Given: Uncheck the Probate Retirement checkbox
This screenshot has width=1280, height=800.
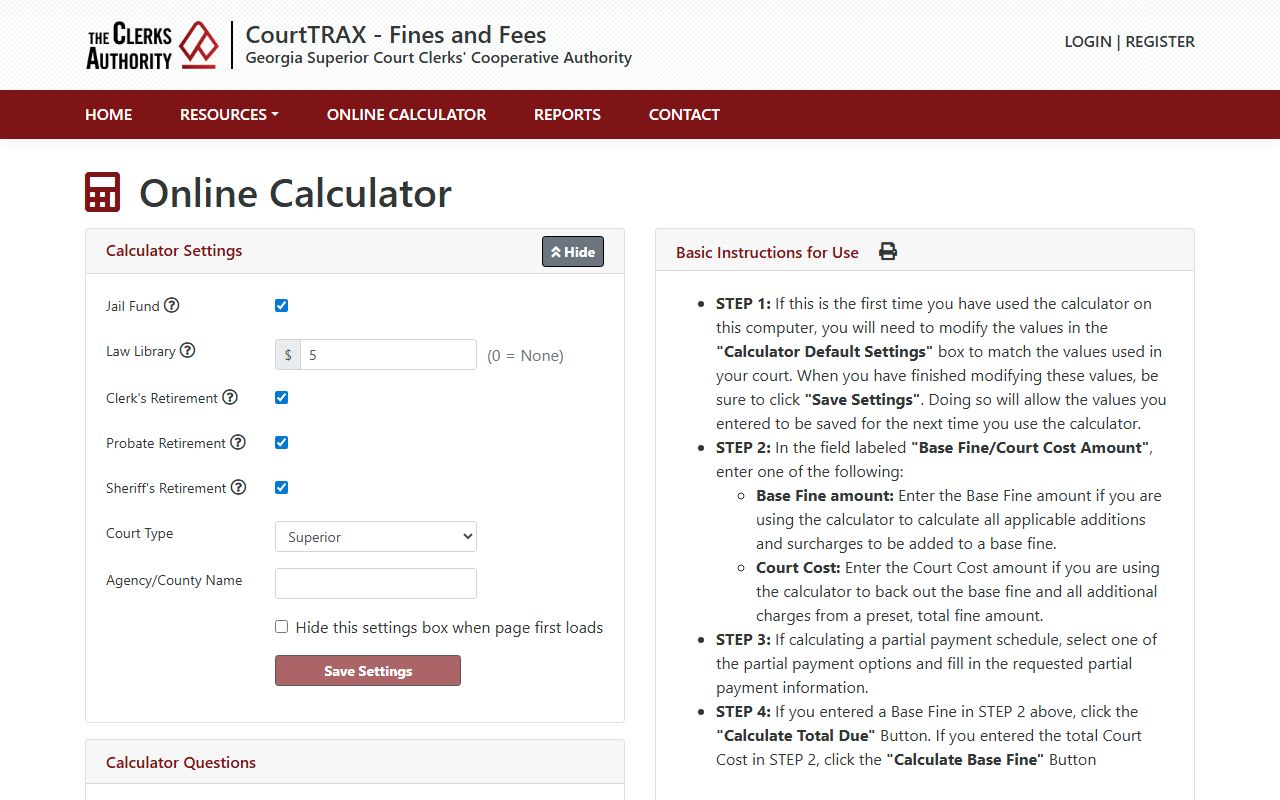Looking at the screenshot, I should tap(281, 442).
